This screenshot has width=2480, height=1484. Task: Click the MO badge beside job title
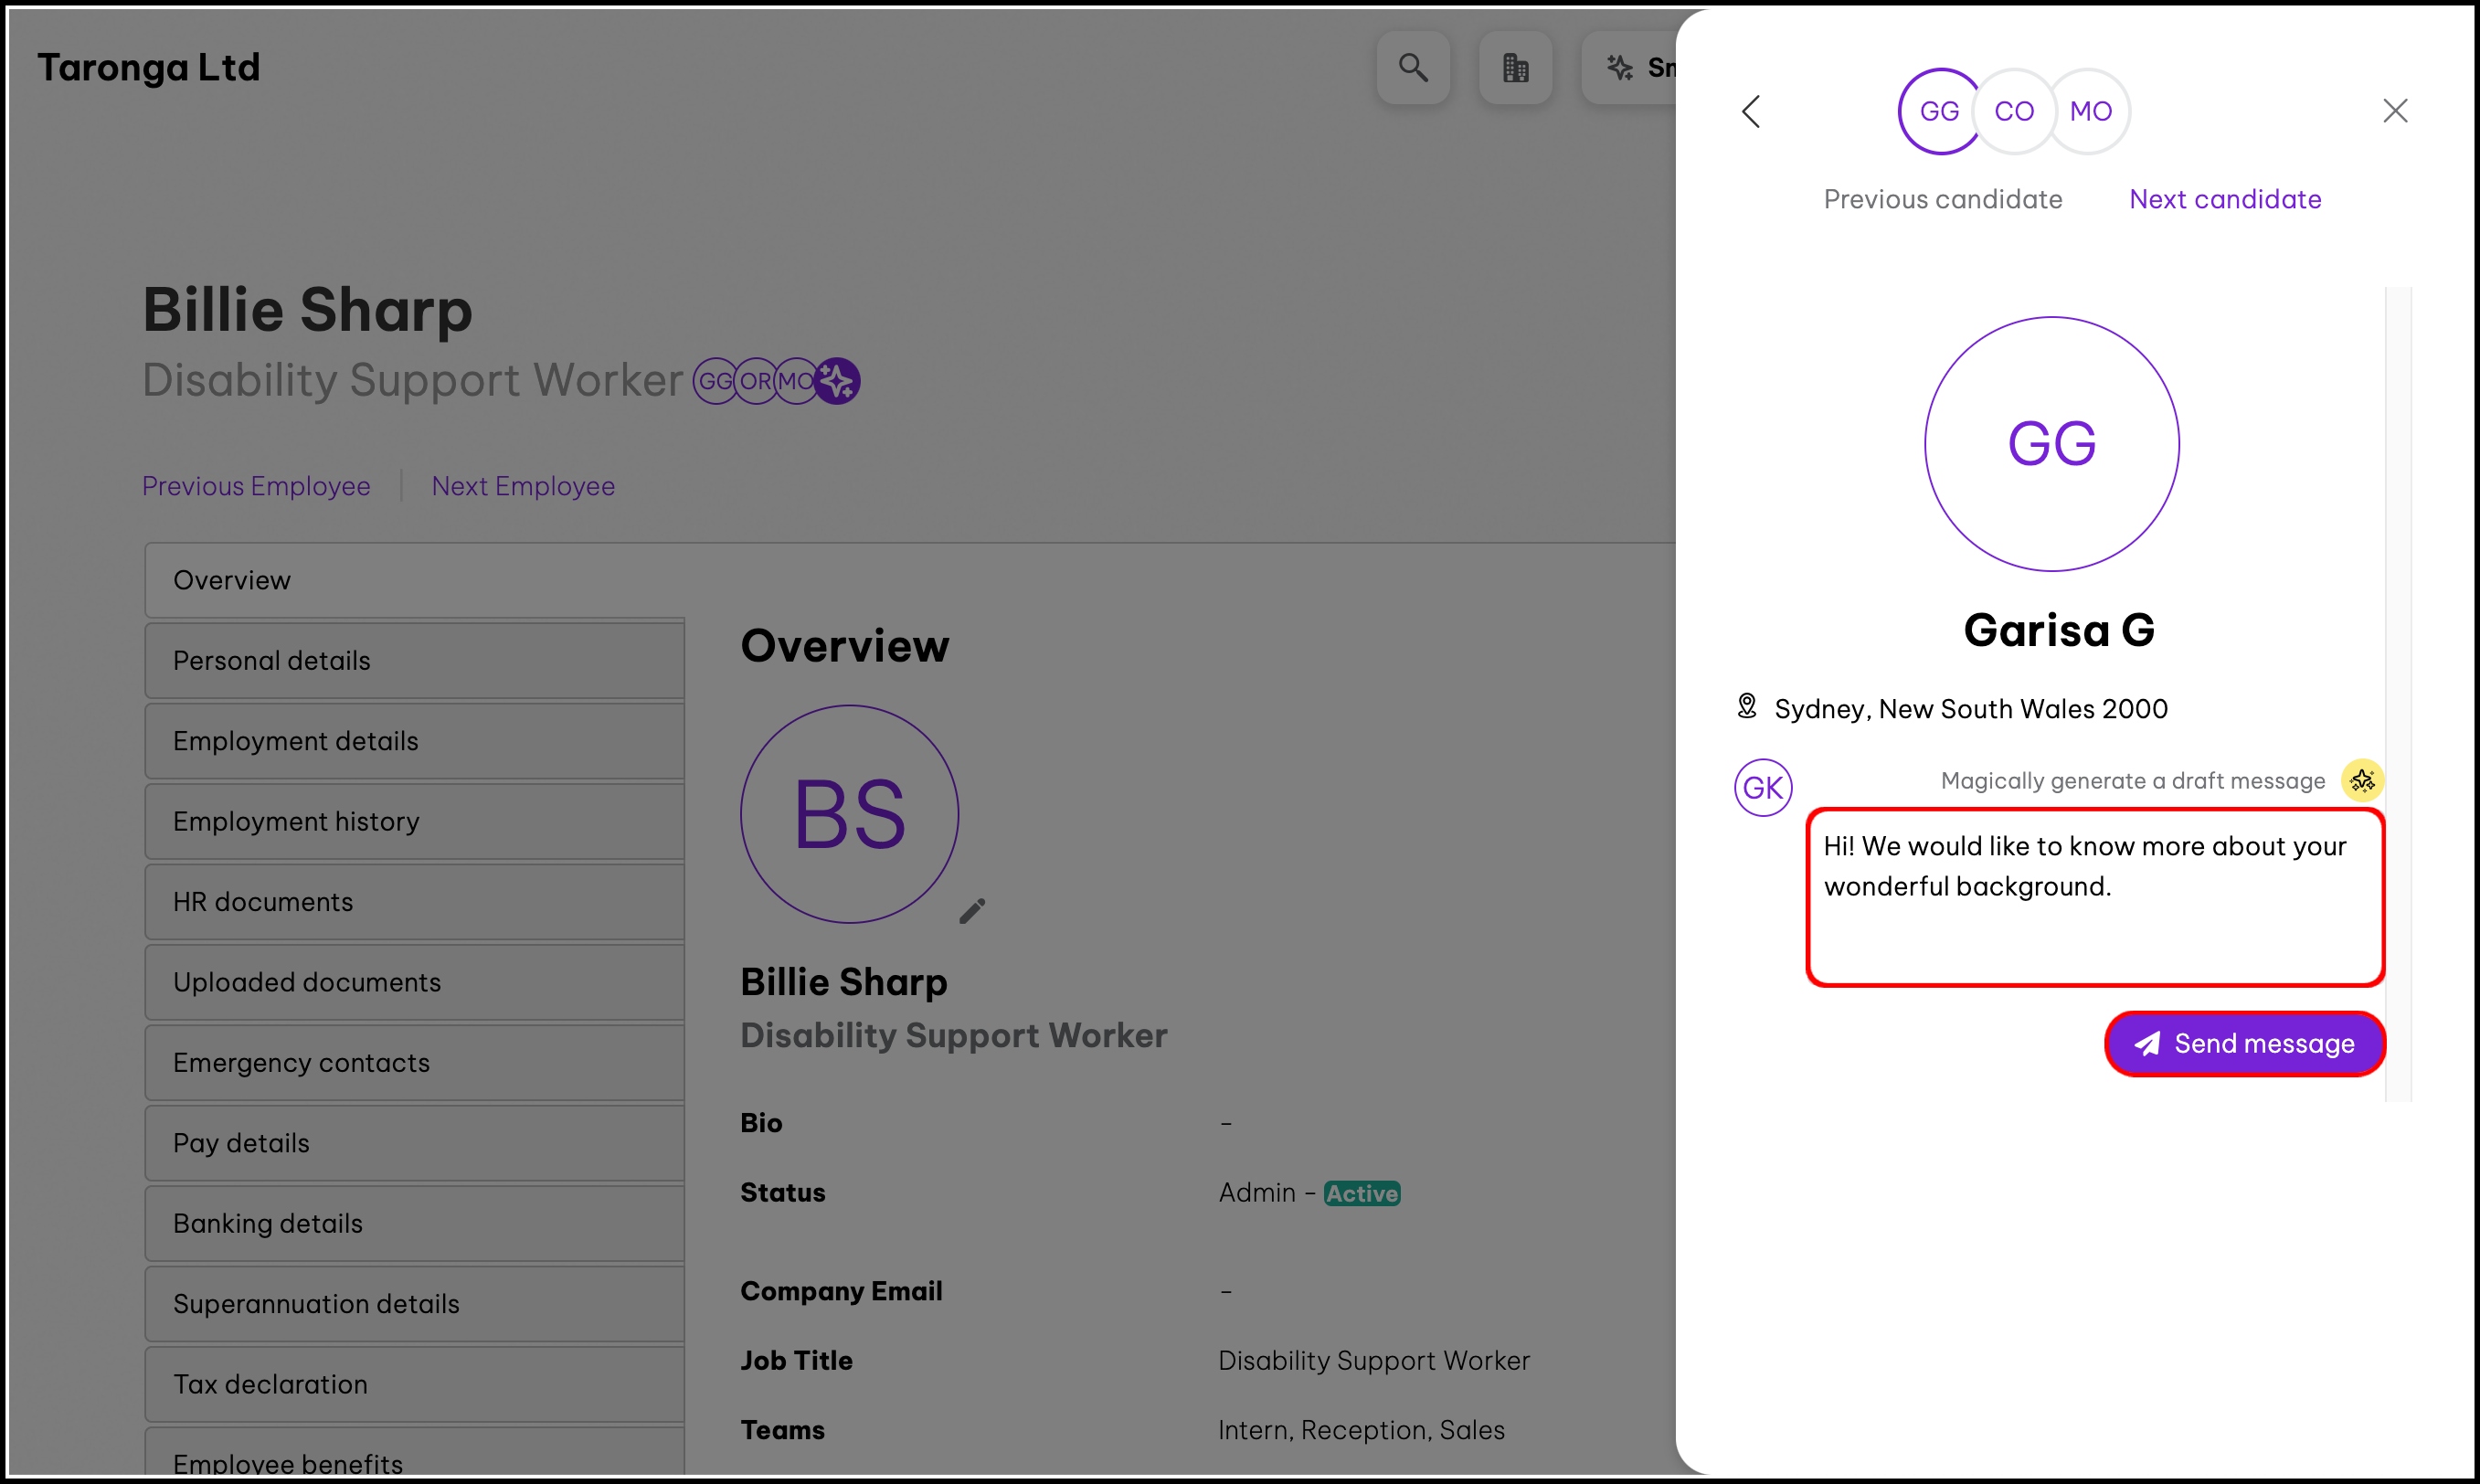[796, 381]
